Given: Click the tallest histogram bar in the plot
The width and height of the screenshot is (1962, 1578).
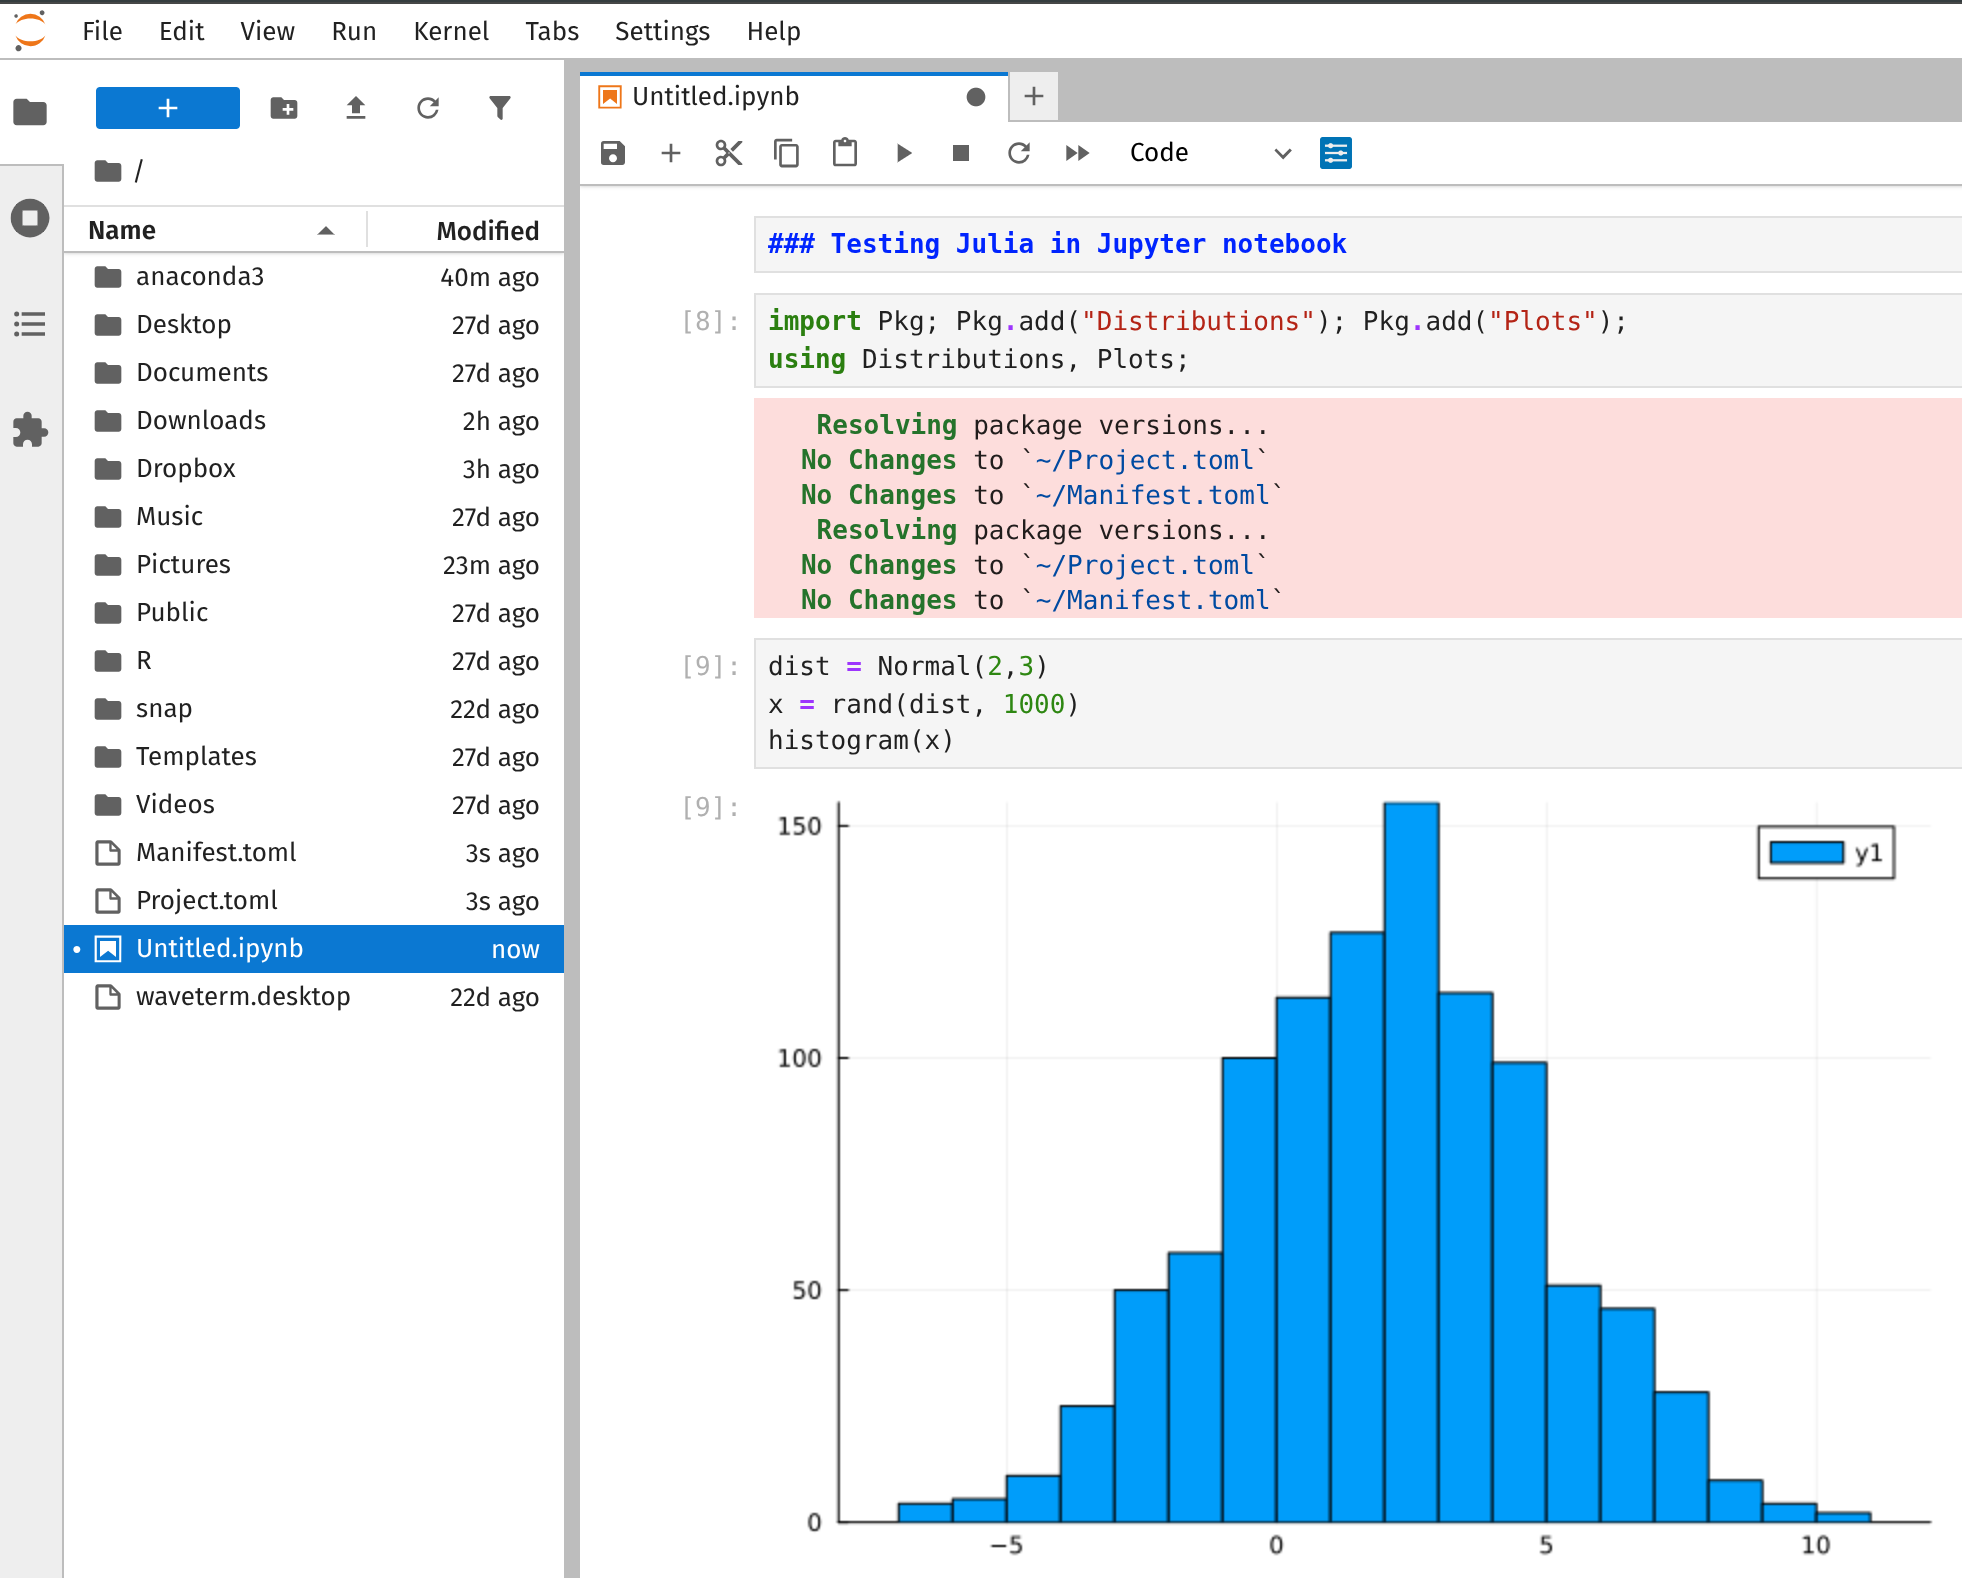Looking at the screenshot, I should [1411, 1161].
